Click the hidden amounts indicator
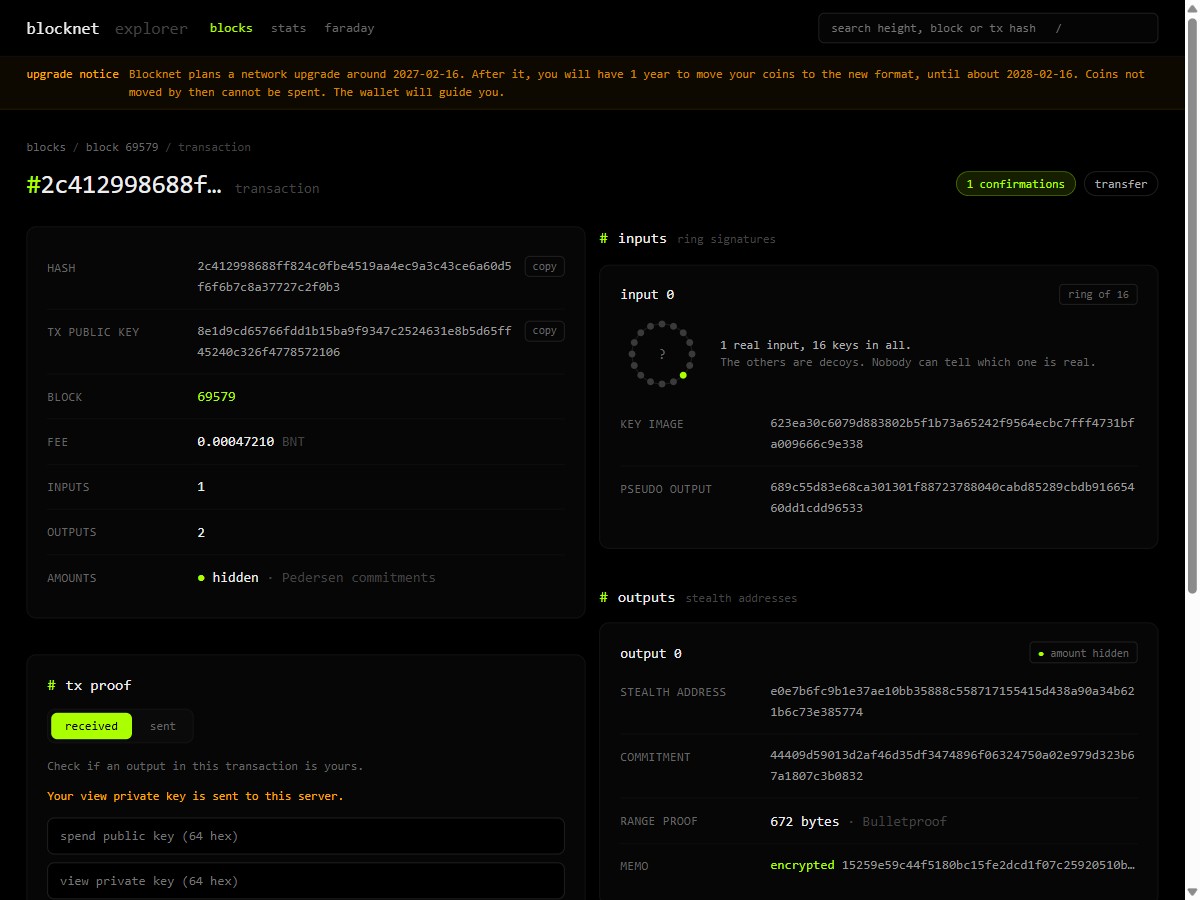This screenshot has height=900, width=1200. pos(228,577)
